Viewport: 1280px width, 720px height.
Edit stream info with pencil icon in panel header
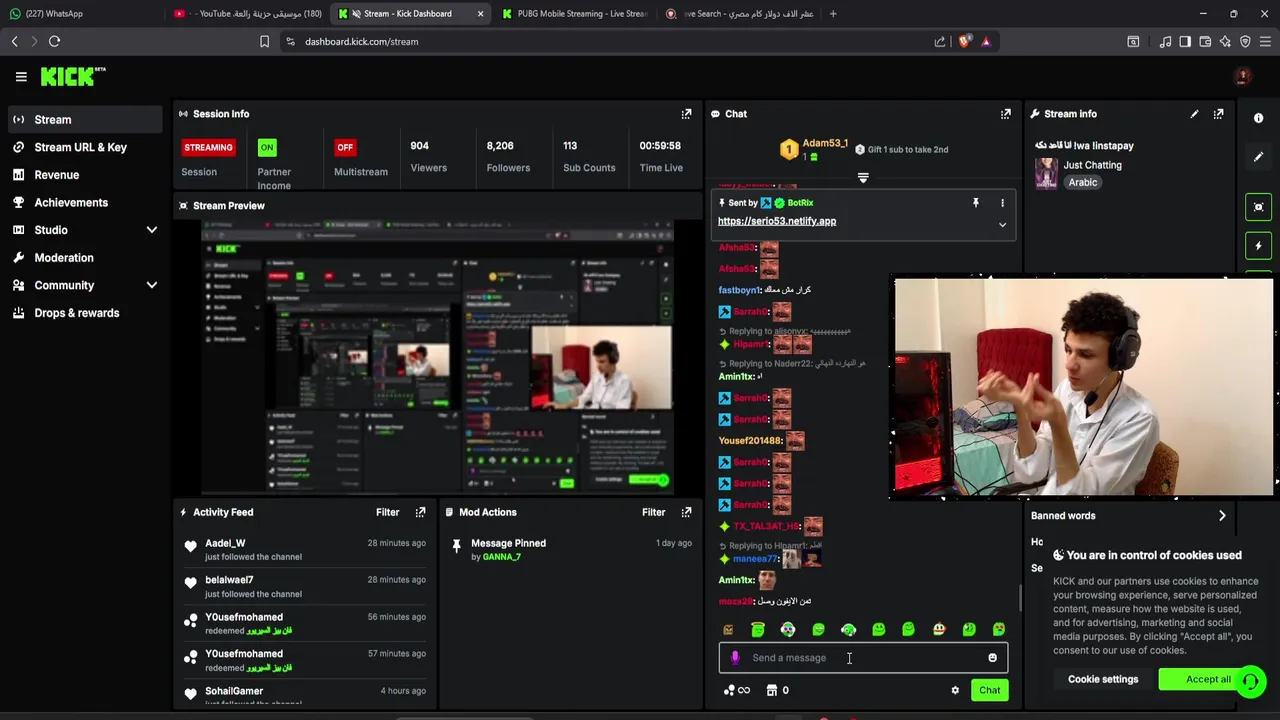1194,114
